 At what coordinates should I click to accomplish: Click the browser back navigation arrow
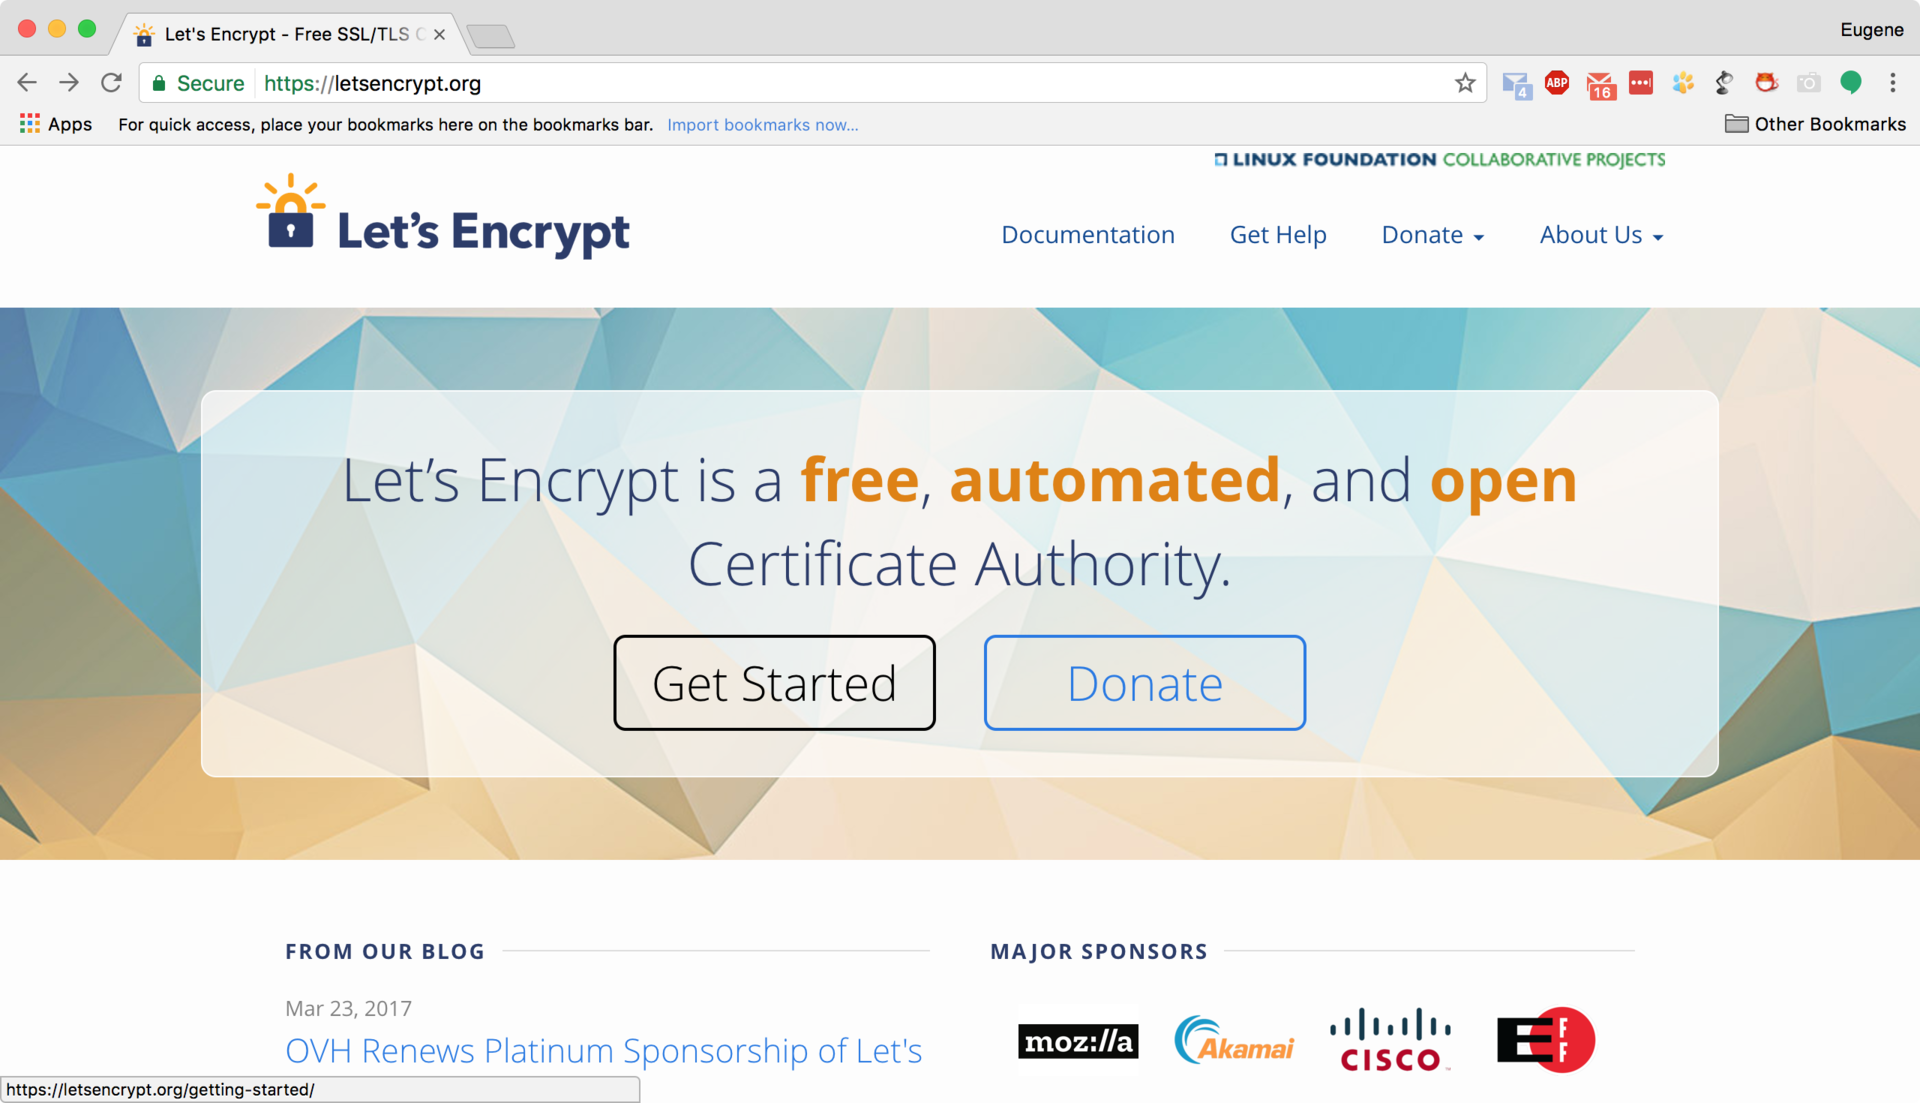(x=28, y=83)
